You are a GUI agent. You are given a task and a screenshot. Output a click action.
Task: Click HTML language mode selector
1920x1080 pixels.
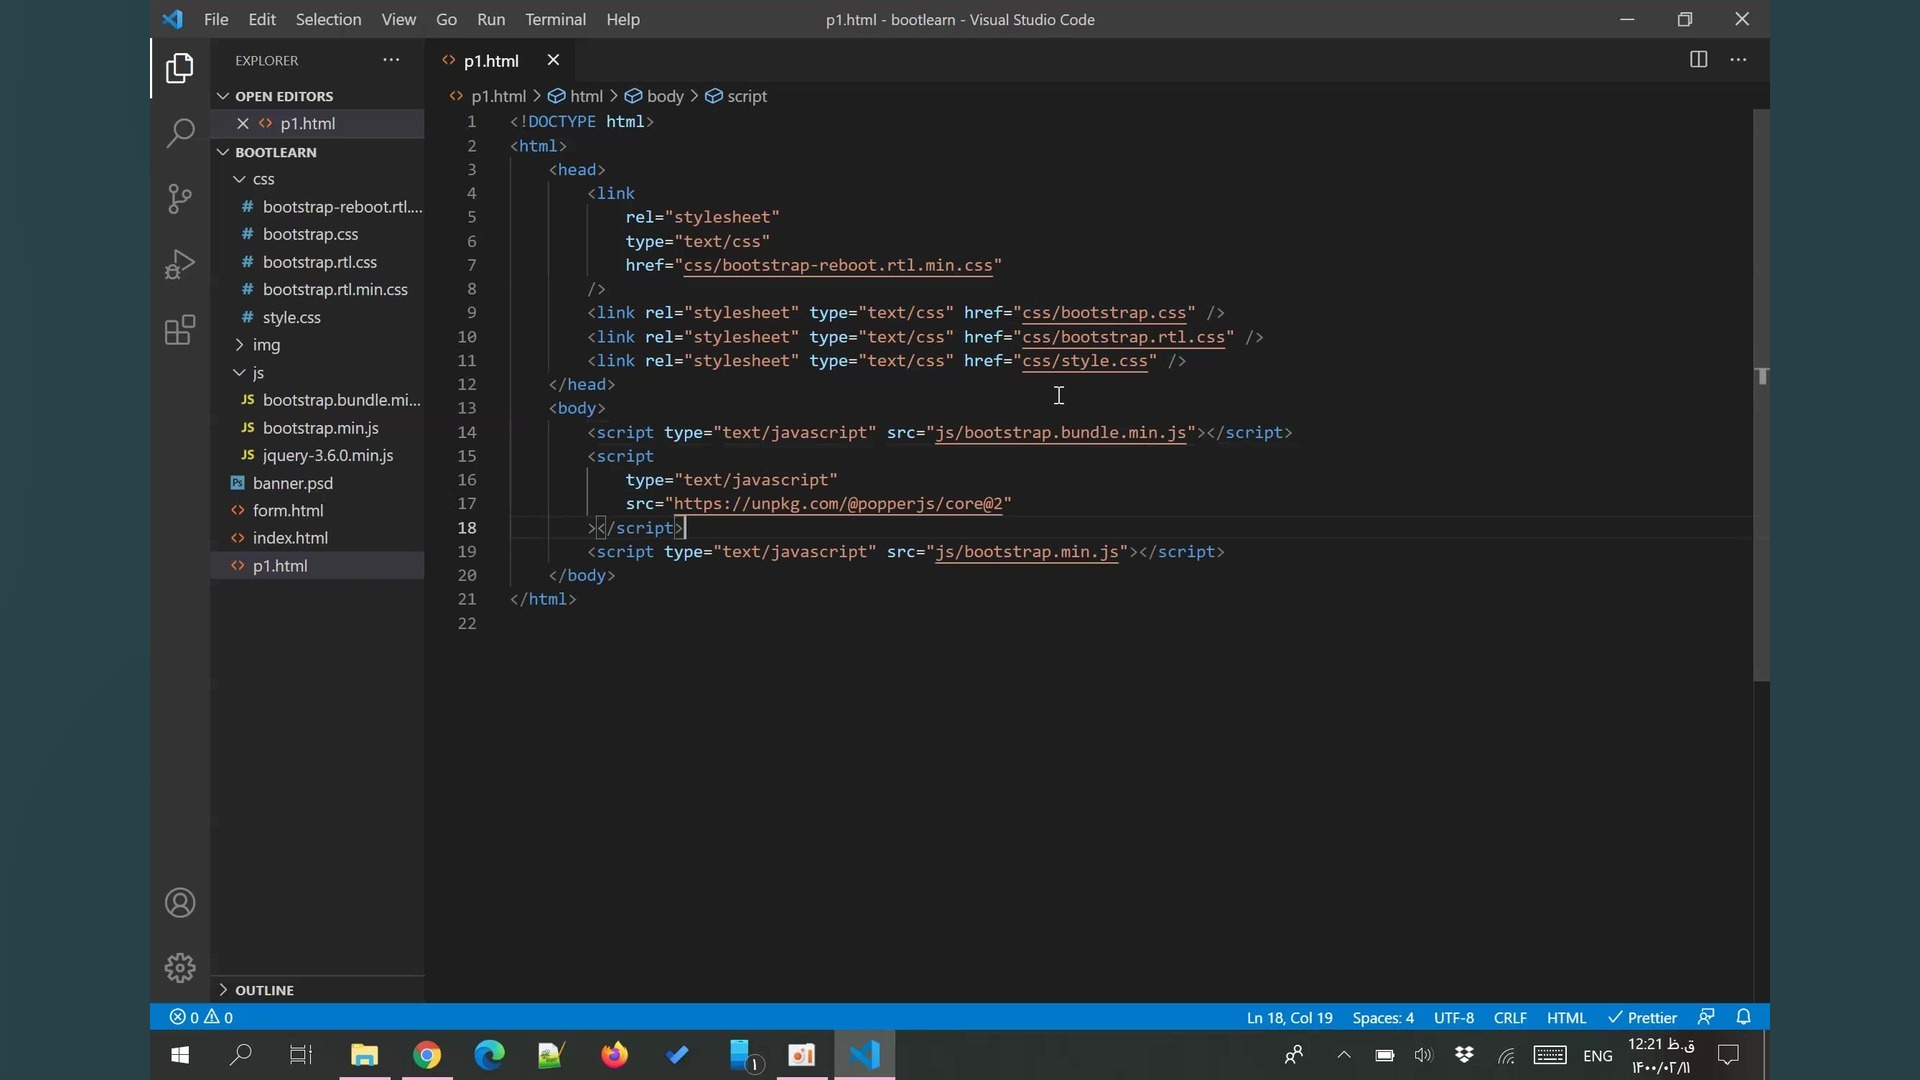(x=1566, y=1017)
